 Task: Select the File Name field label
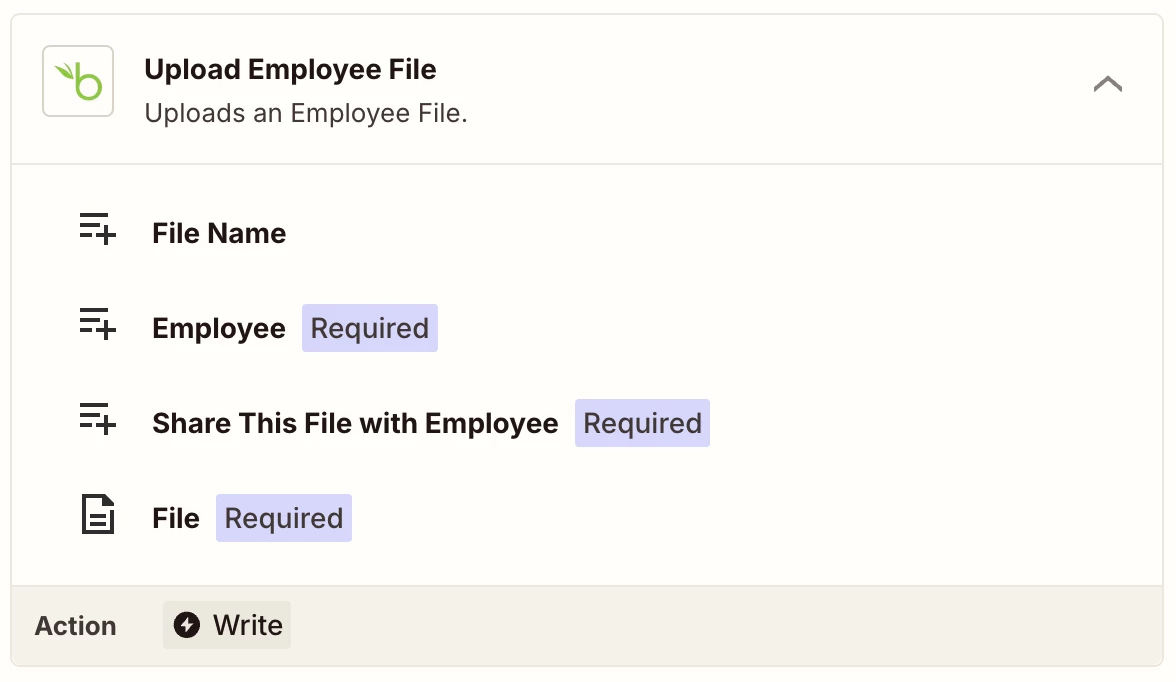(x=219, y=233)
